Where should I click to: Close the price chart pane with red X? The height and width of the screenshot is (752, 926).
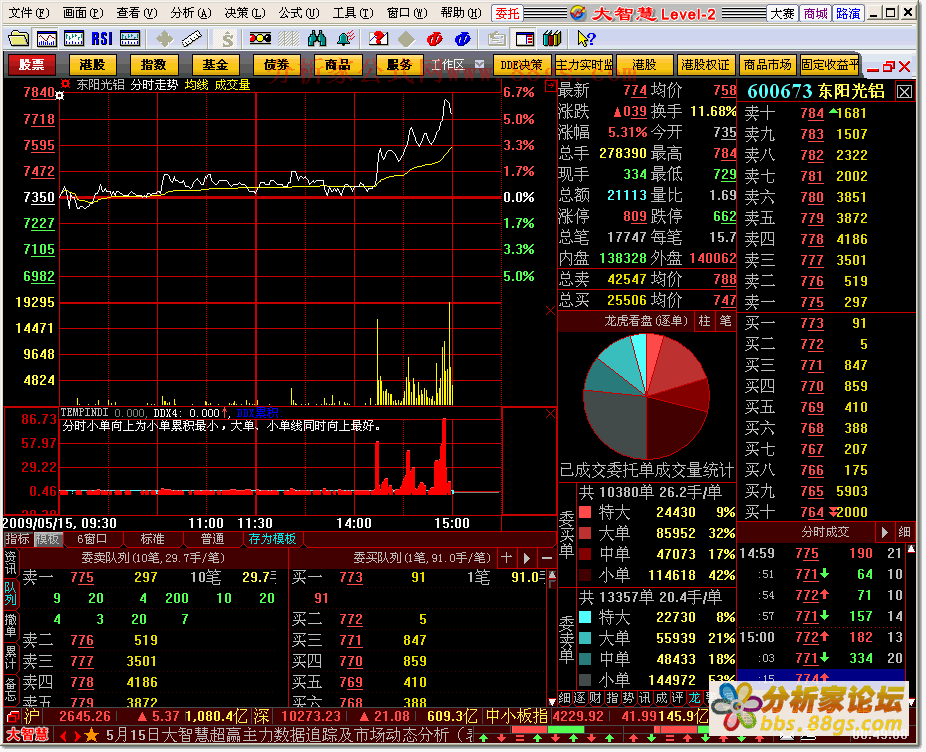pos(550,311)
